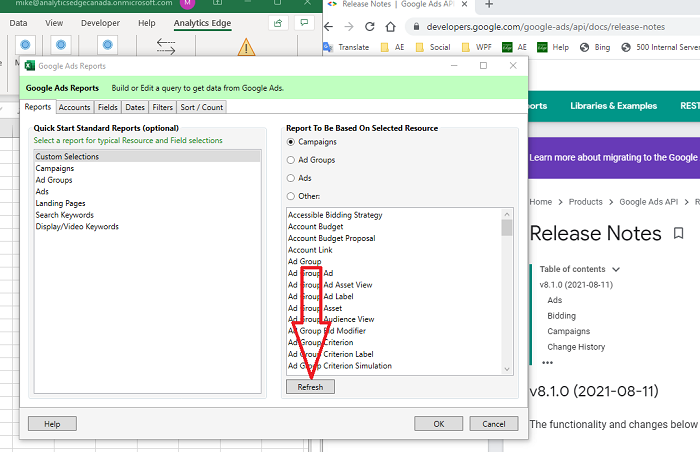Bookmark the Release Notes page icon

click(679, 233)
